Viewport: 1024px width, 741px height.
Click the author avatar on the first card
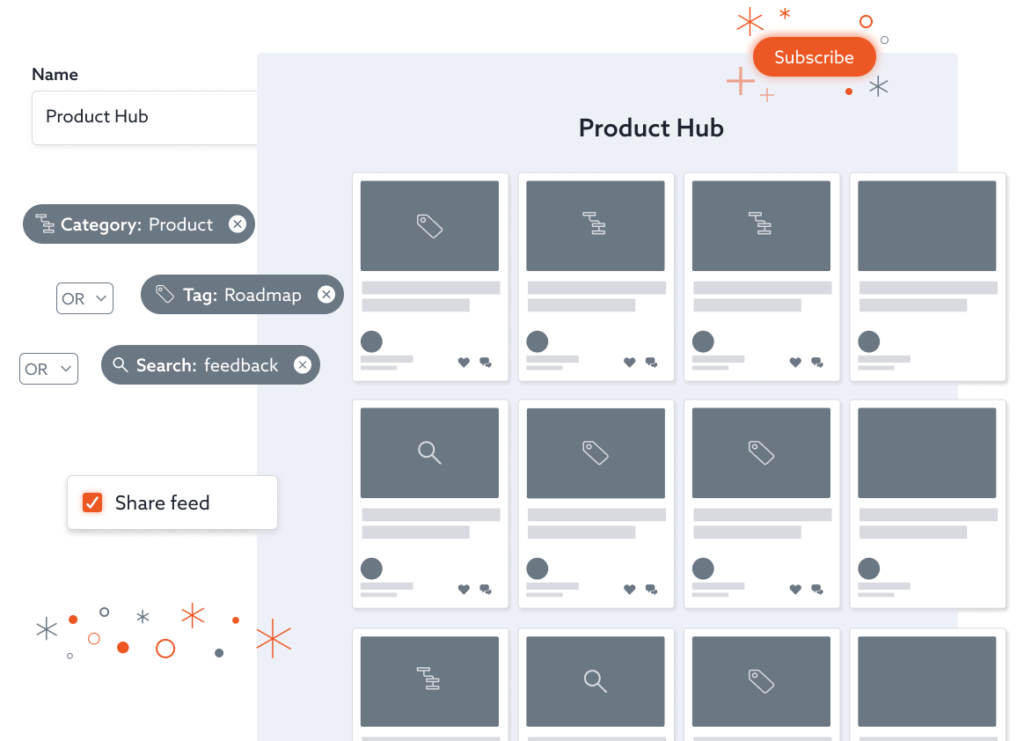371,342
